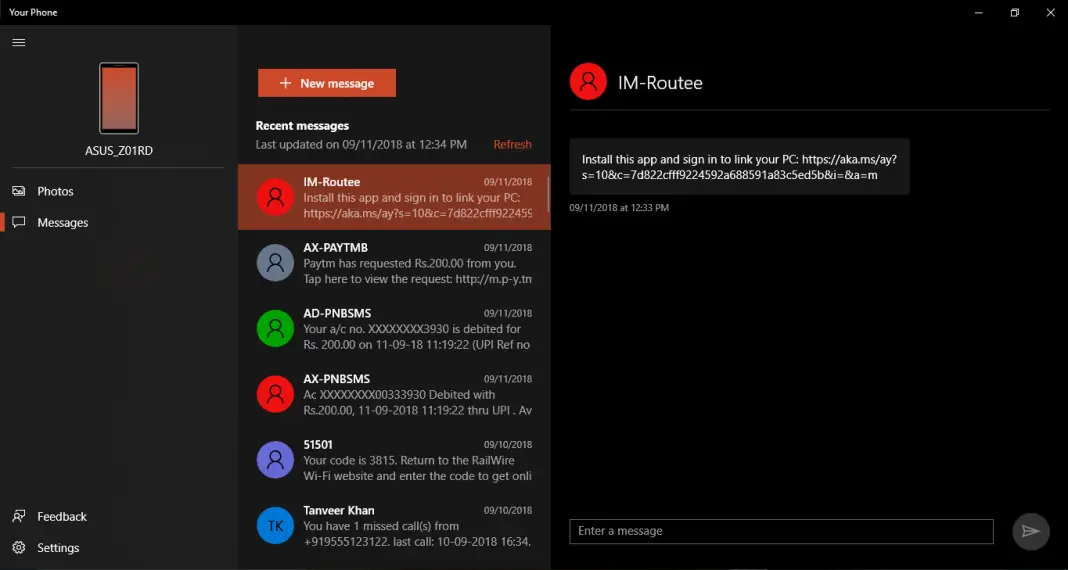Click the blue TK avatar for Tanveer Khan
Image resolution: width=1068 pixels, height=570 pixels.
[275, 525]
